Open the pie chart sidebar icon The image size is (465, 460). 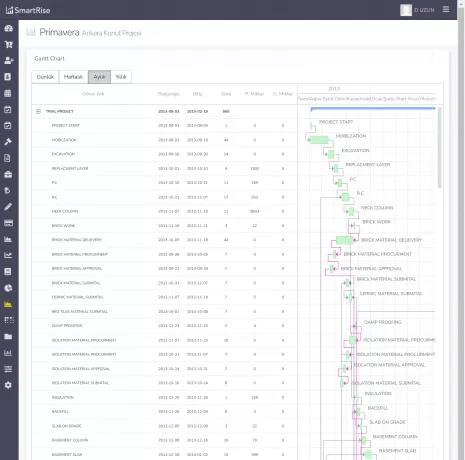pyautogui.click(x=8, y=288)
